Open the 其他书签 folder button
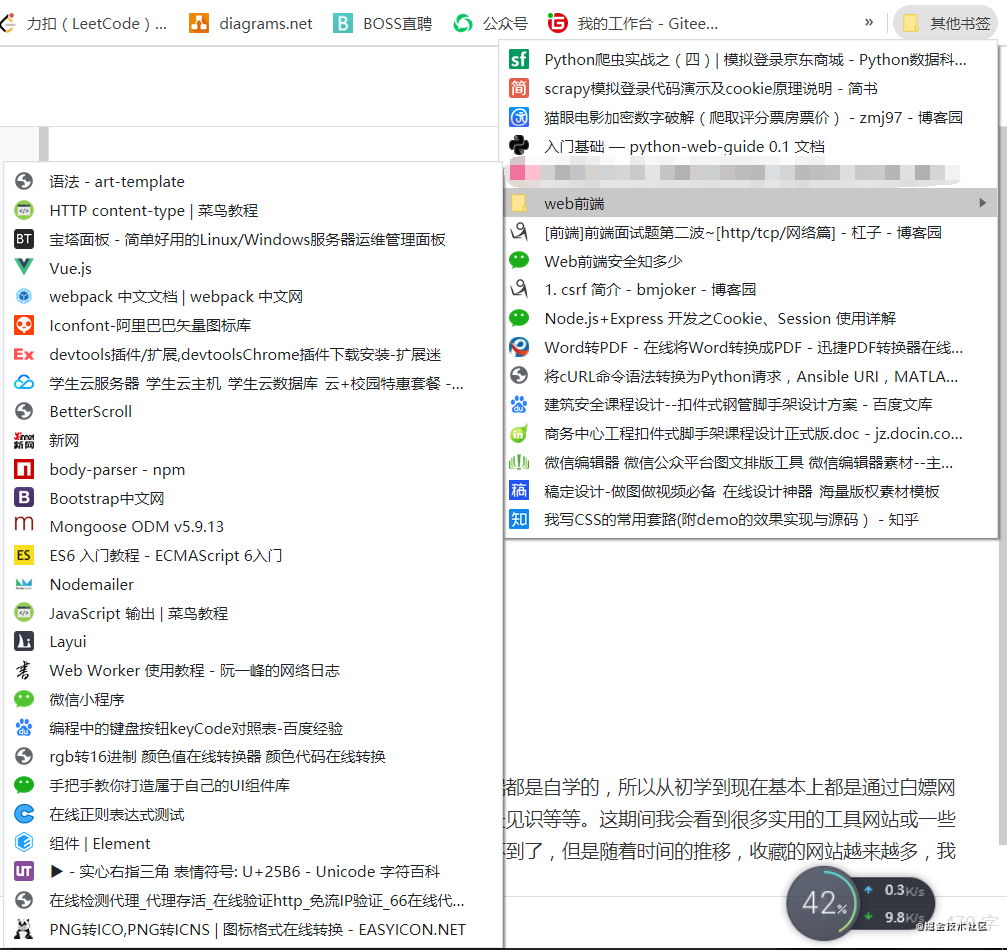The image size is (1007, 950). tap(946, 24)
